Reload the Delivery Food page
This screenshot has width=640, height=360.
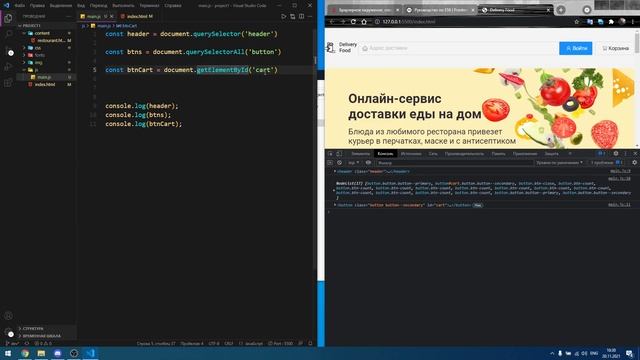tap(353, 22)
